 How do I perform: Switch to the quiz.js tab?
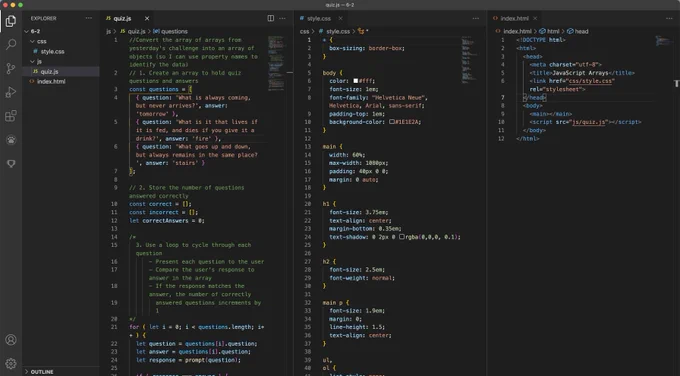(x=122, y=18)
